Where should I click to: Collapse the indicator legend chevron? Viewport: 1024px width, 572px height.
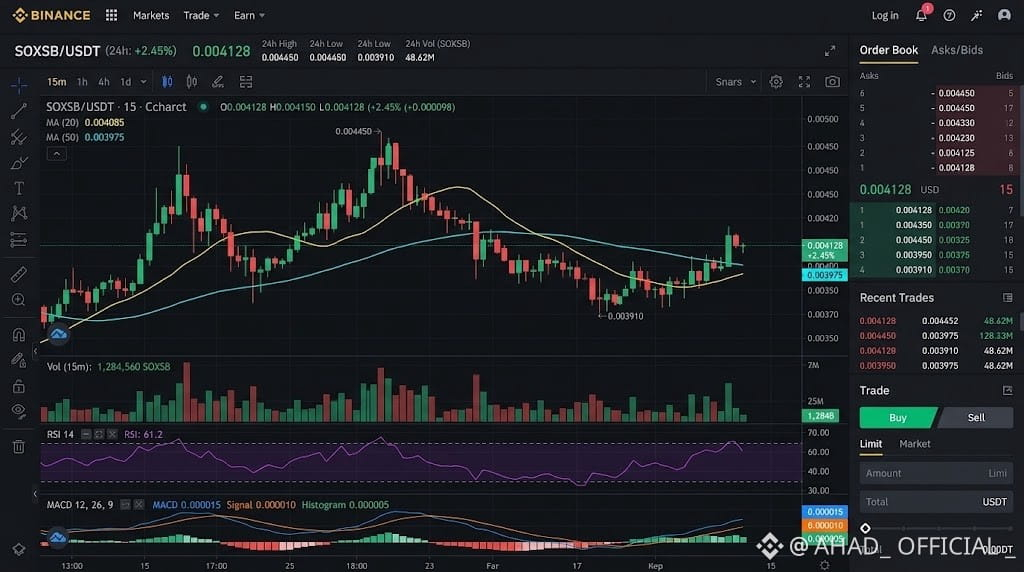coord(56,154)
